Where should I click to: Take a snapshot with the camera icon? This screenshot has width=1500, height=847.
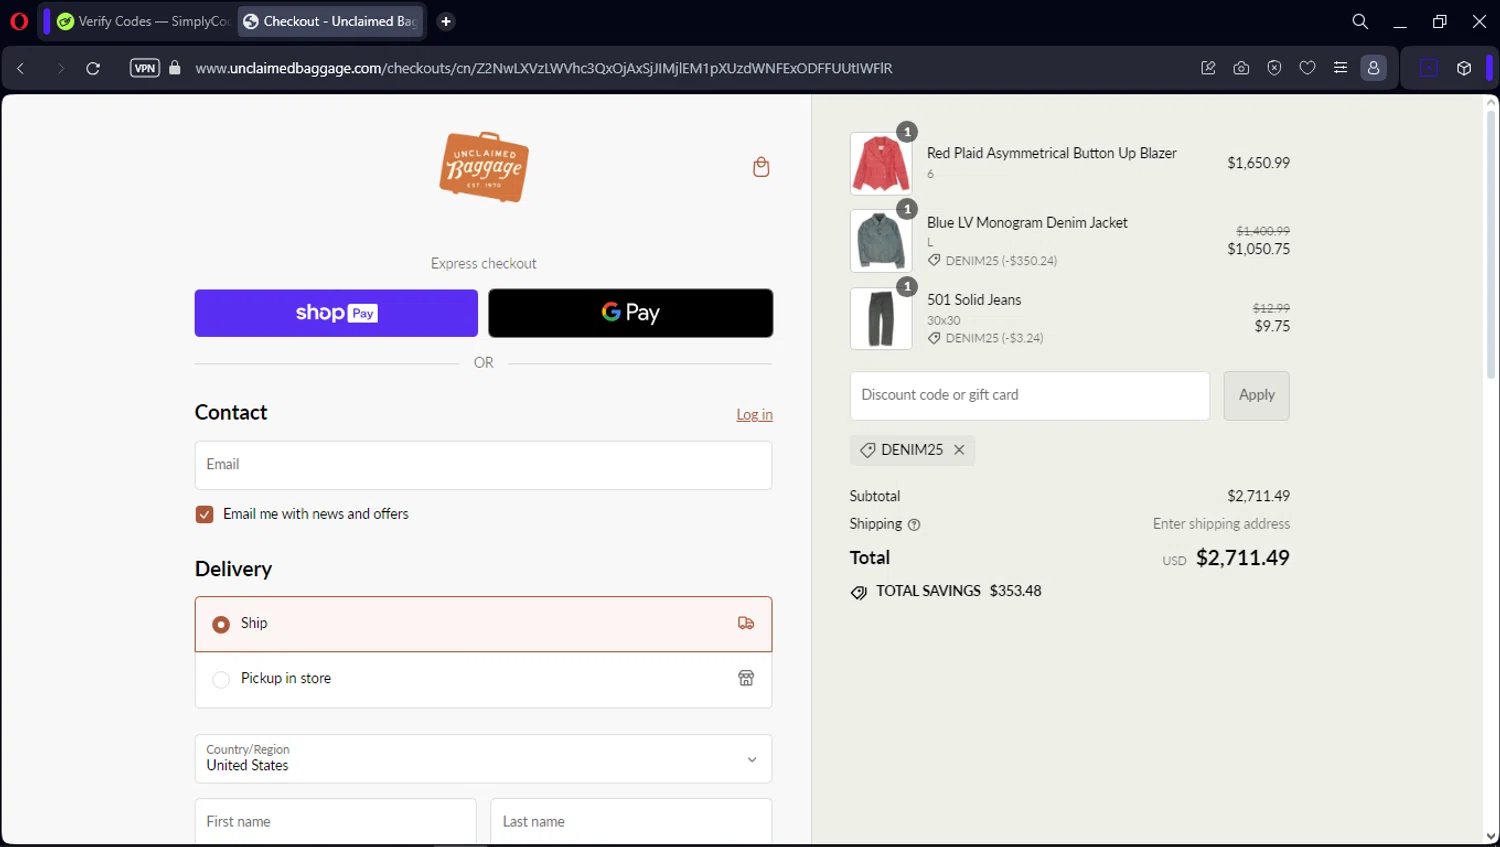click(1241, 68)
